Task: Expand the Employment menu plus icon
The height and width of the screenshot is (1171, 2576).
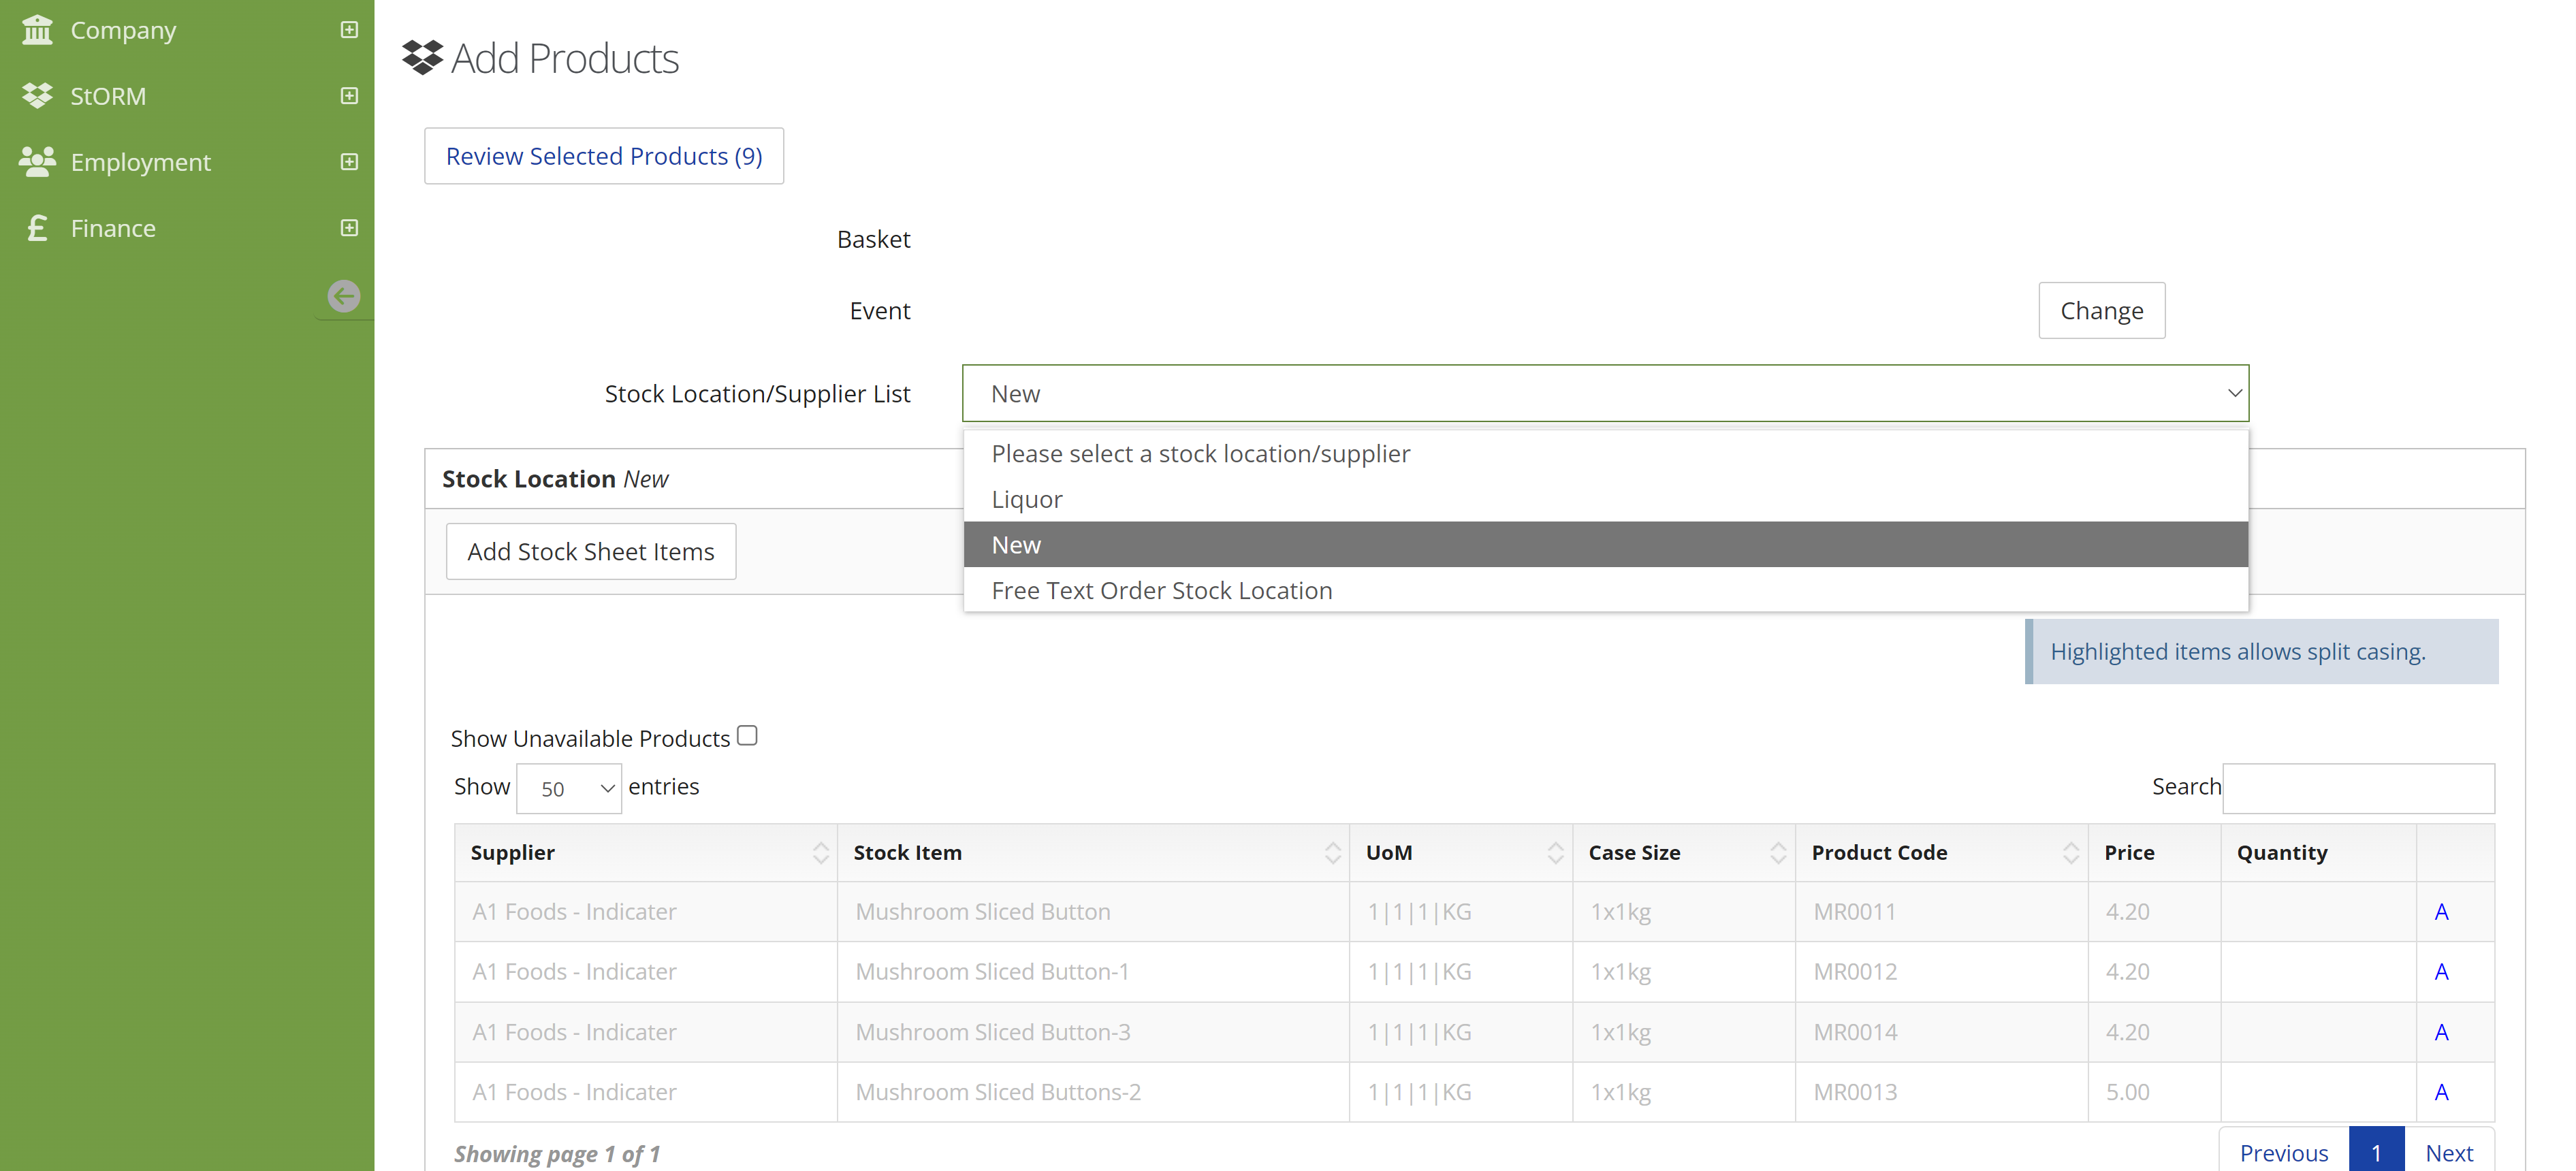Action: (x=349, y=162)
